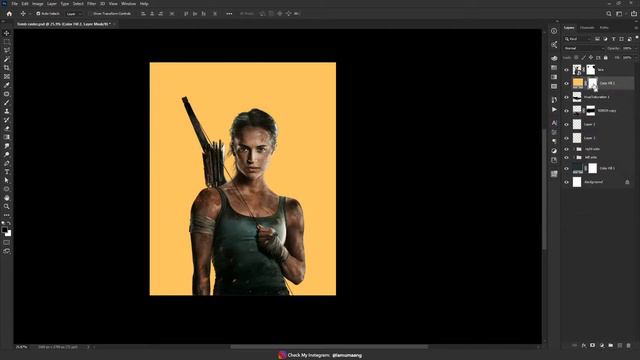Add layer style with fx icon

(x=584, y=345)
